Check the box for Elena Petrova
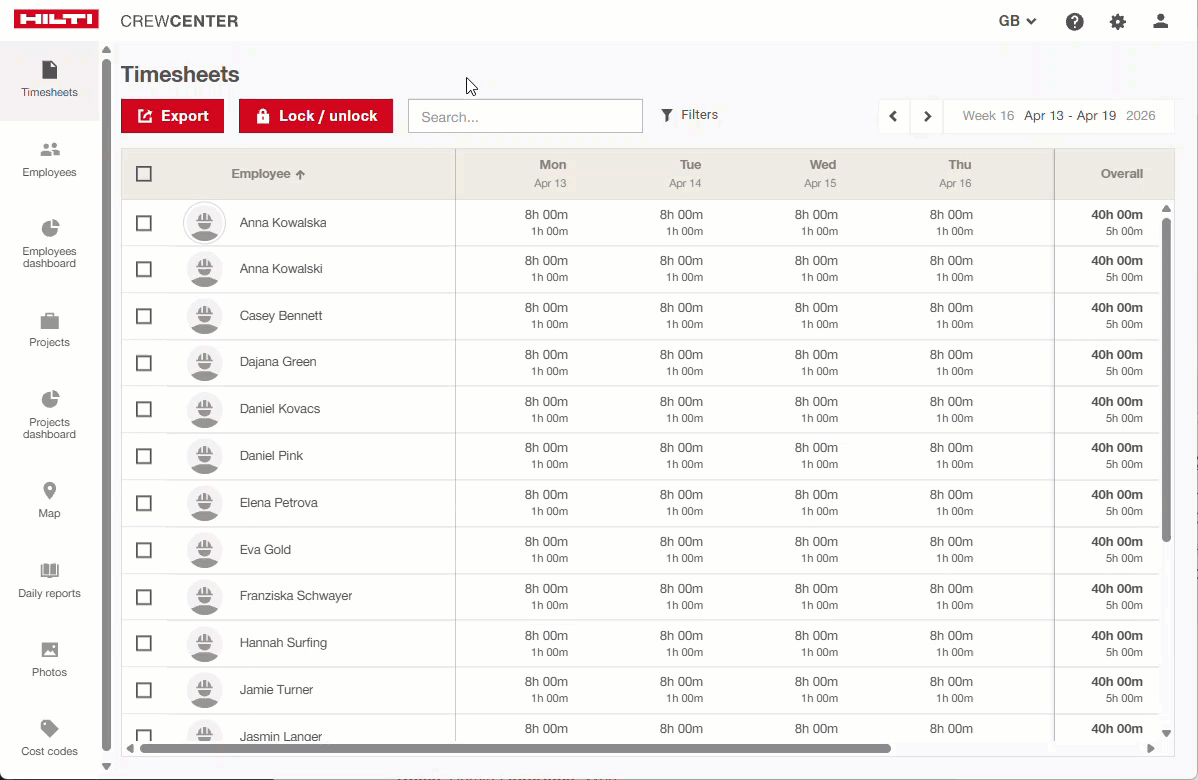The width and height of the screenshot is (1198, 780). pos(144,503)
